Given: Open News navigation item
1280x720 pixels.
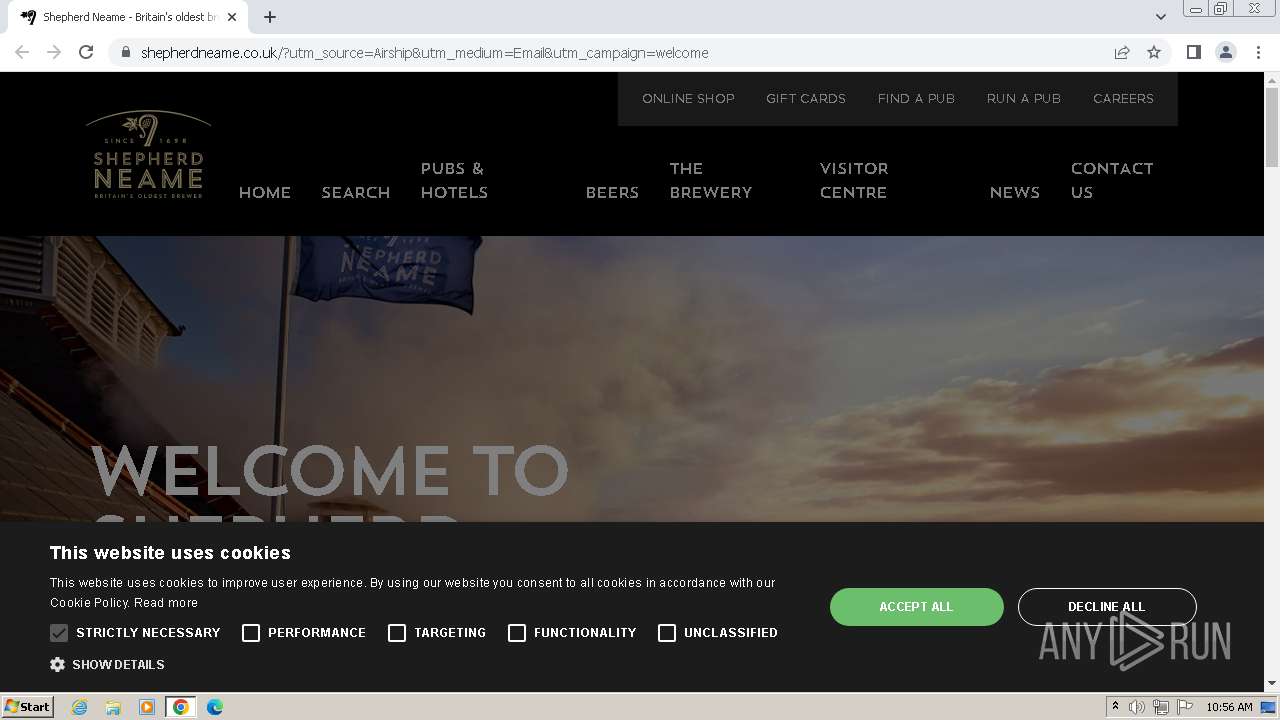Looking at the screenshot, I should (x=1014, y=192).
